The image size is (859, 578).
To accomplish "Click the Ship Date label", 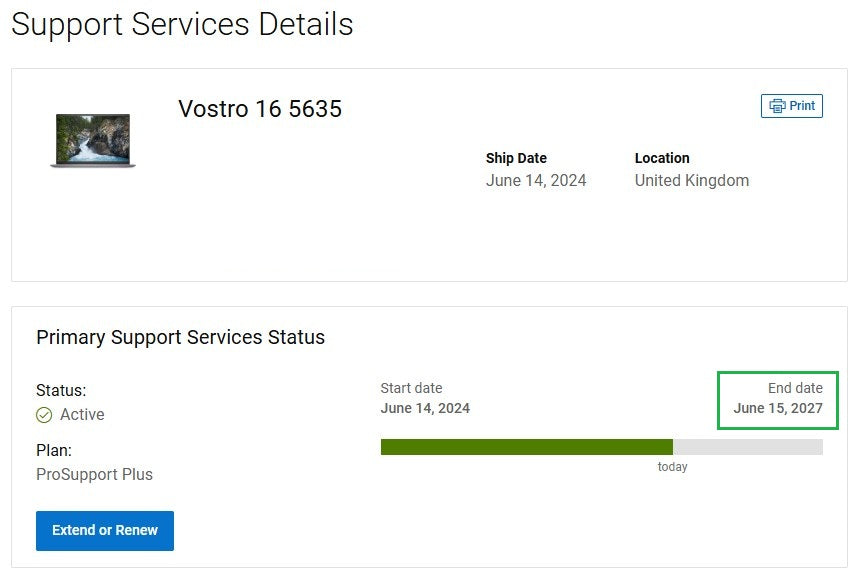I will click(516, 158).
